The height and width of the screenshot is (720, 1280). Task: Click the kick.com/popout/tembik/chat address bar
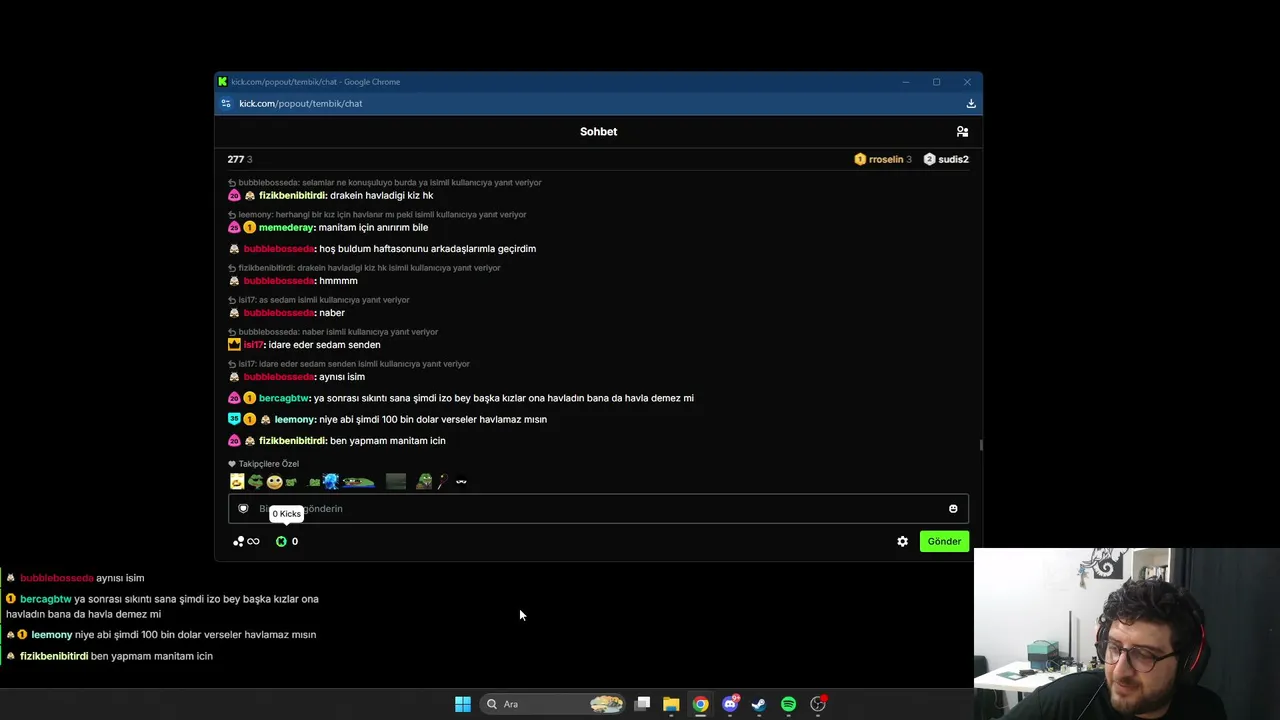[x=300, y=103]
